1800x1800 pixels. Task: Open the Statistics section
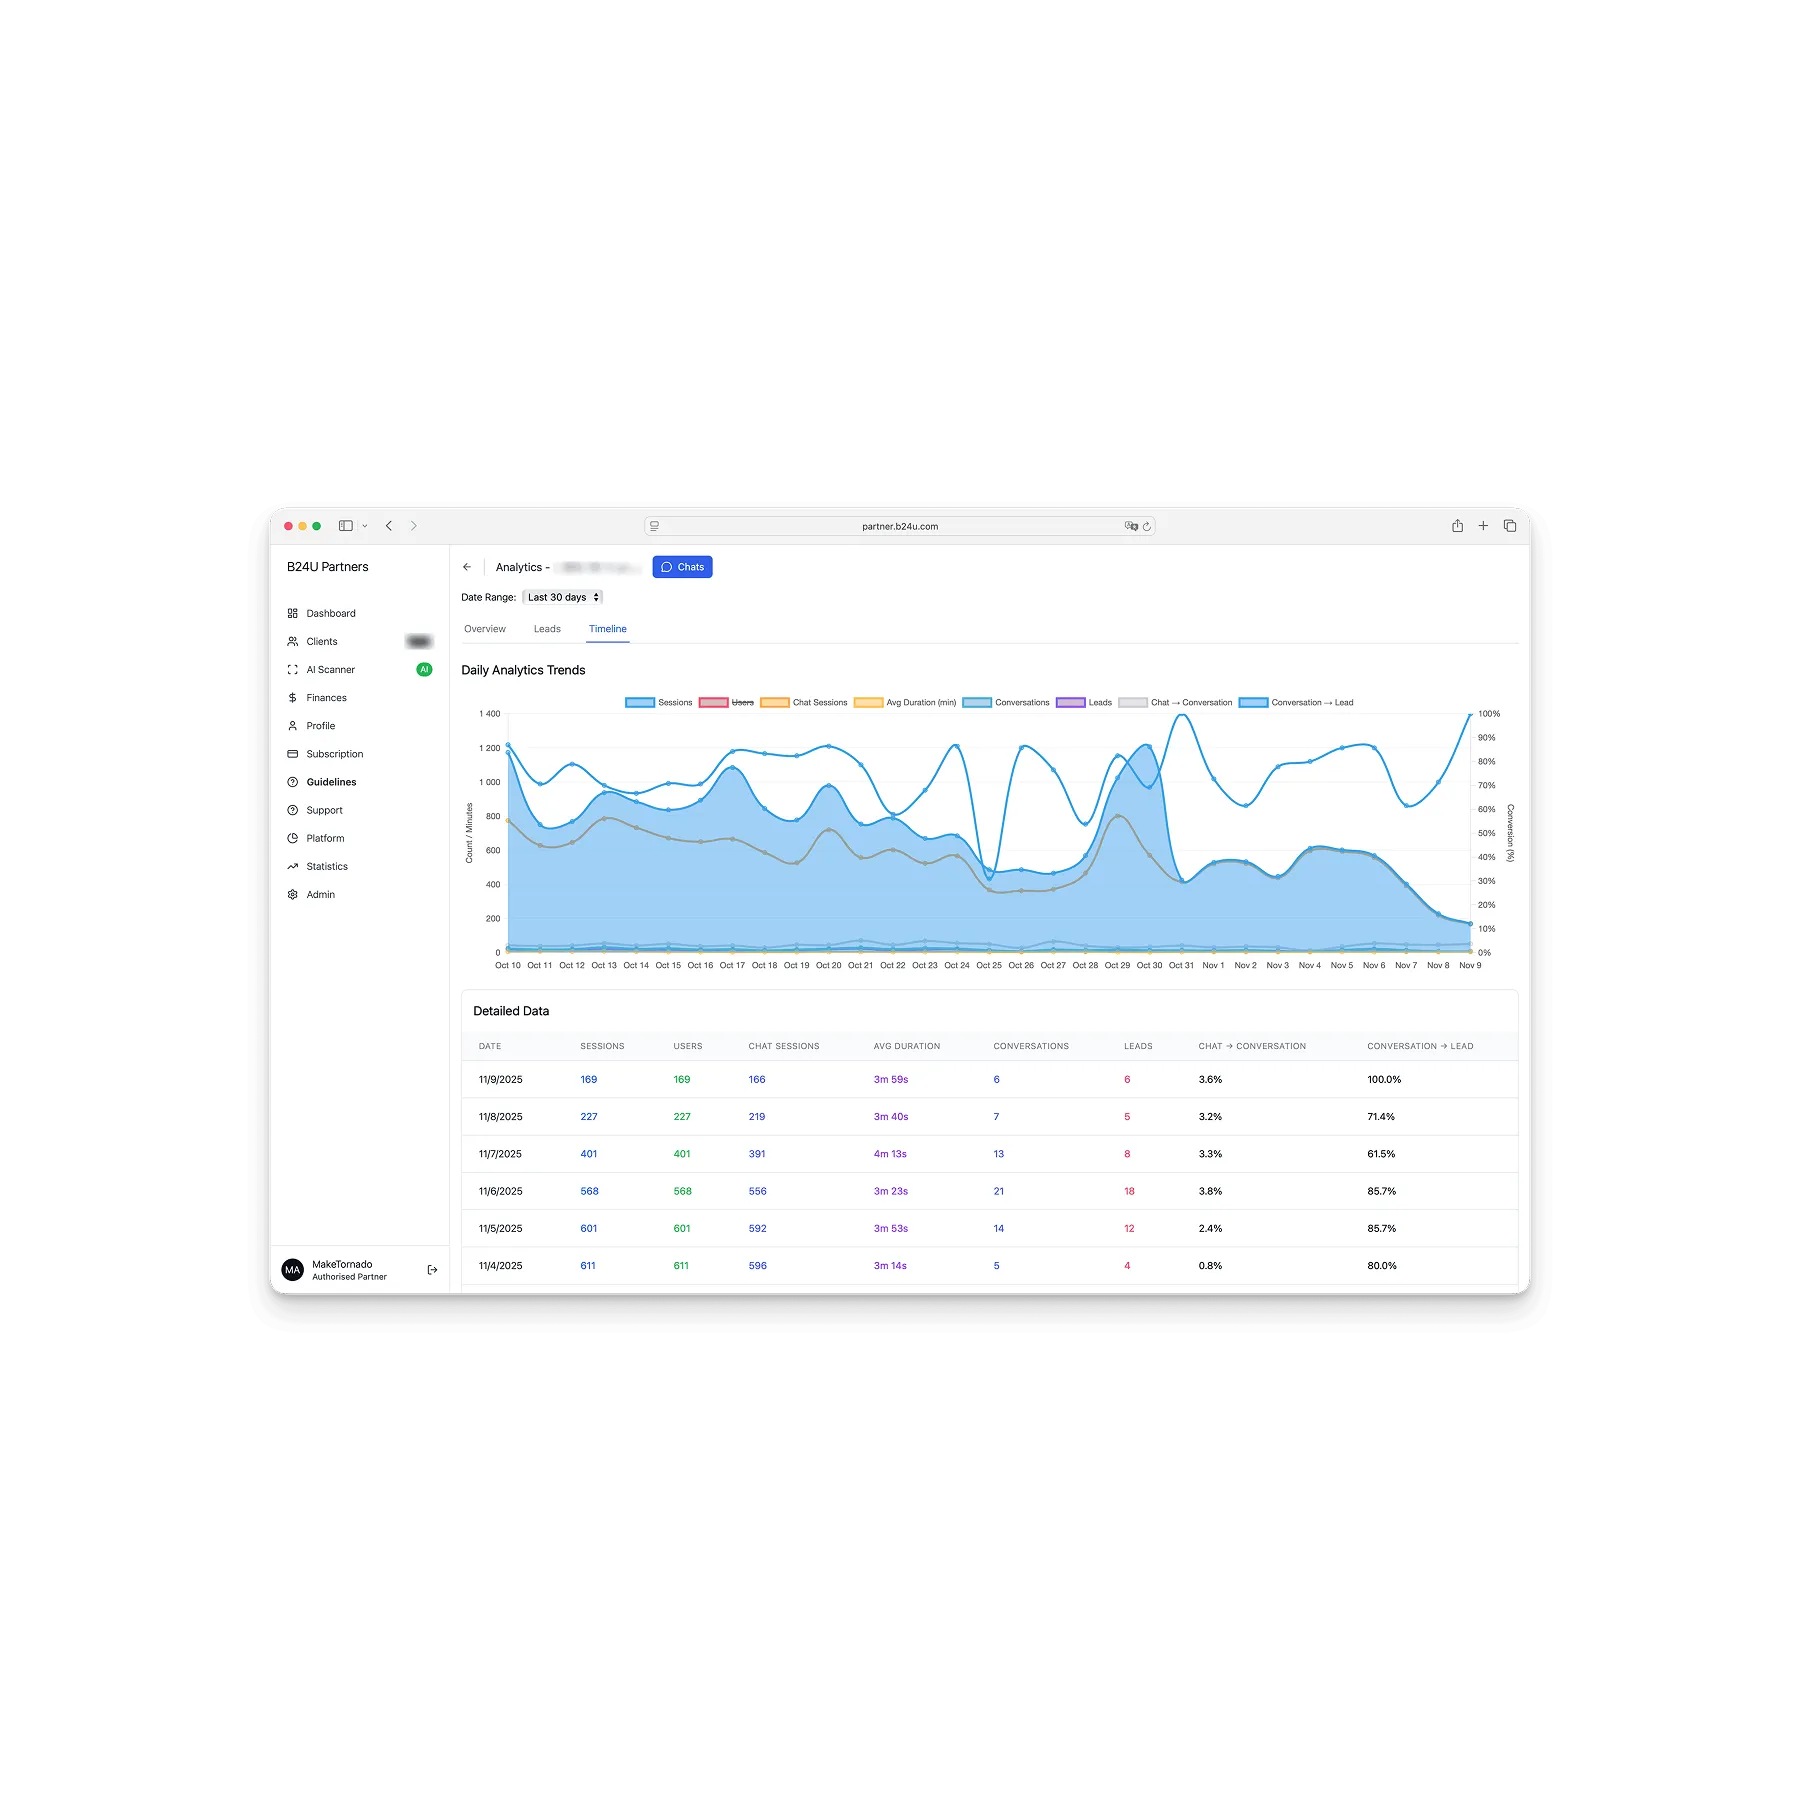click(326, 866)
